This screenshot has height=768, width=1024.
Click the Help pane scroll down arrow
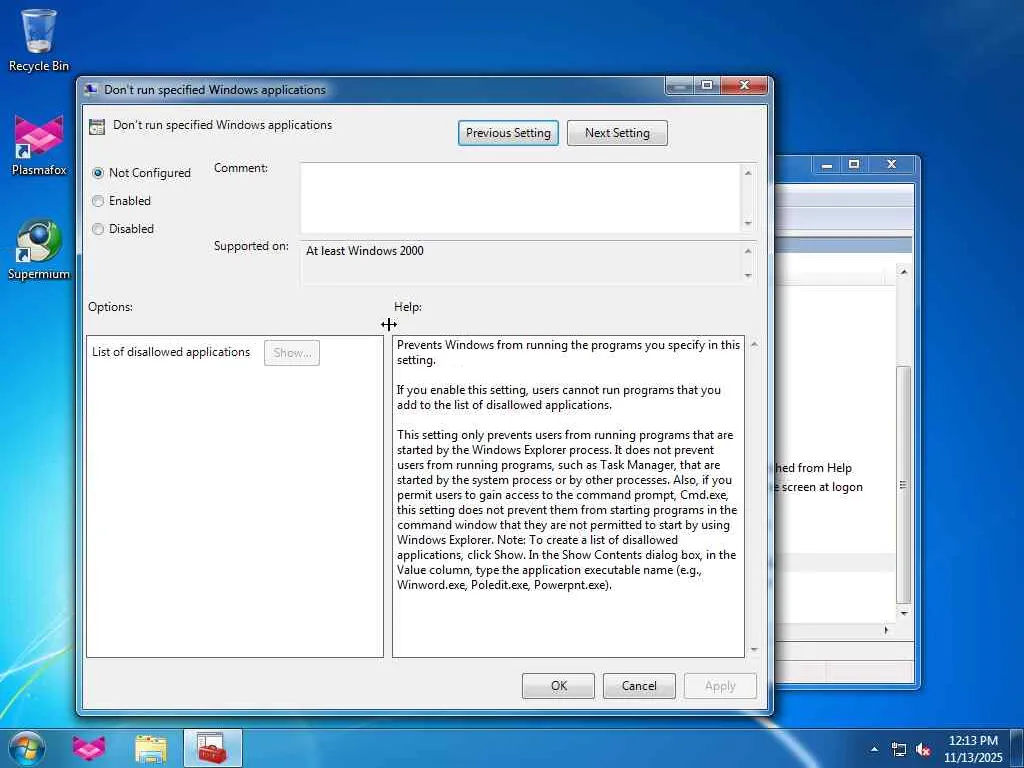754,649
